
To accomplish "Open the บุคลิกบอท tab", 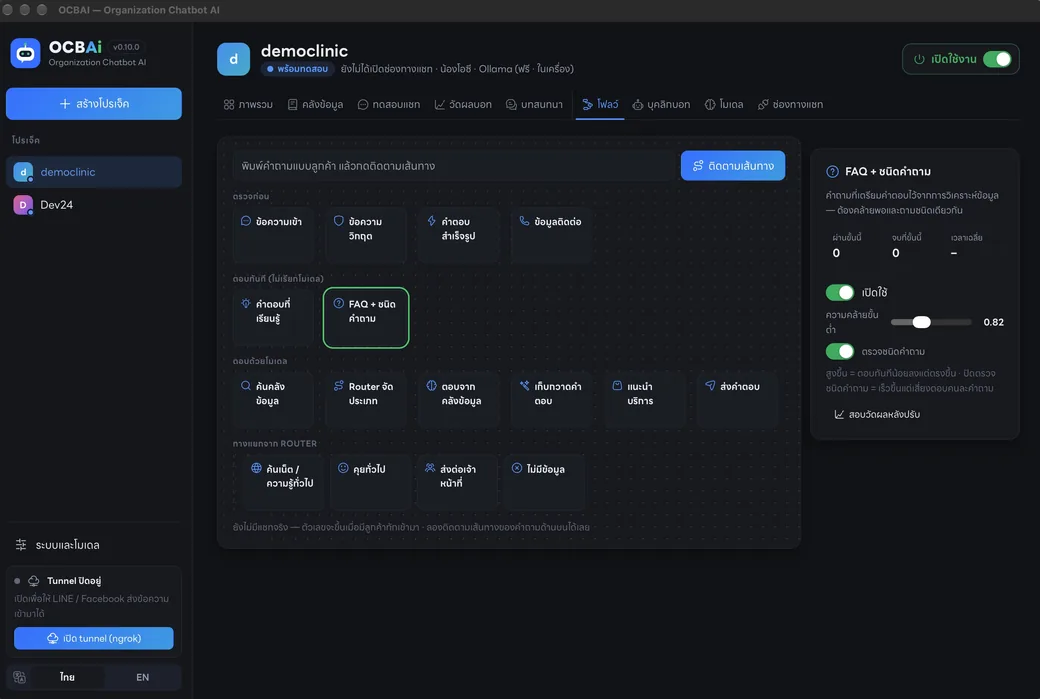I will click(x=661, y=104).
